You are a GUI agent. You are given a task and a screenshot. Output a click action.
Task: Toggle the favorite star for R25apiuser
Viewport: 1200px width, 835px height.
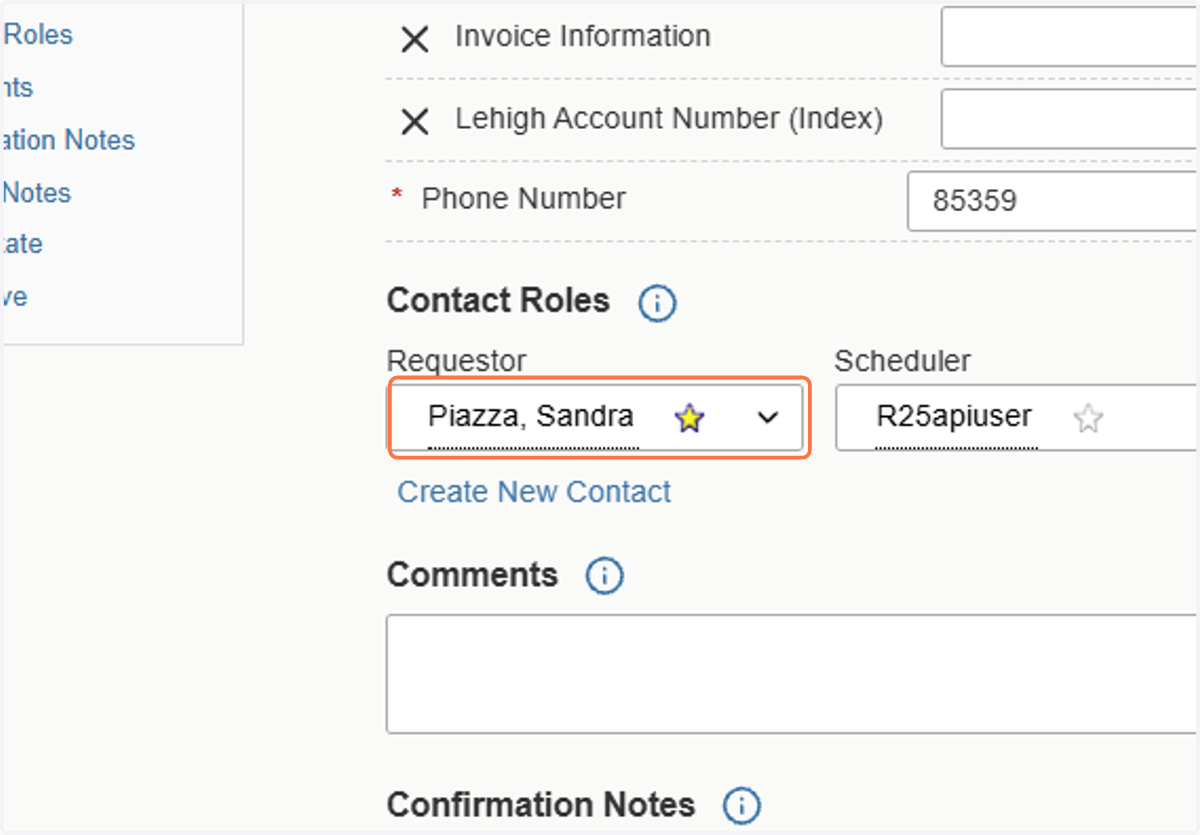[x=1088, y=418]
